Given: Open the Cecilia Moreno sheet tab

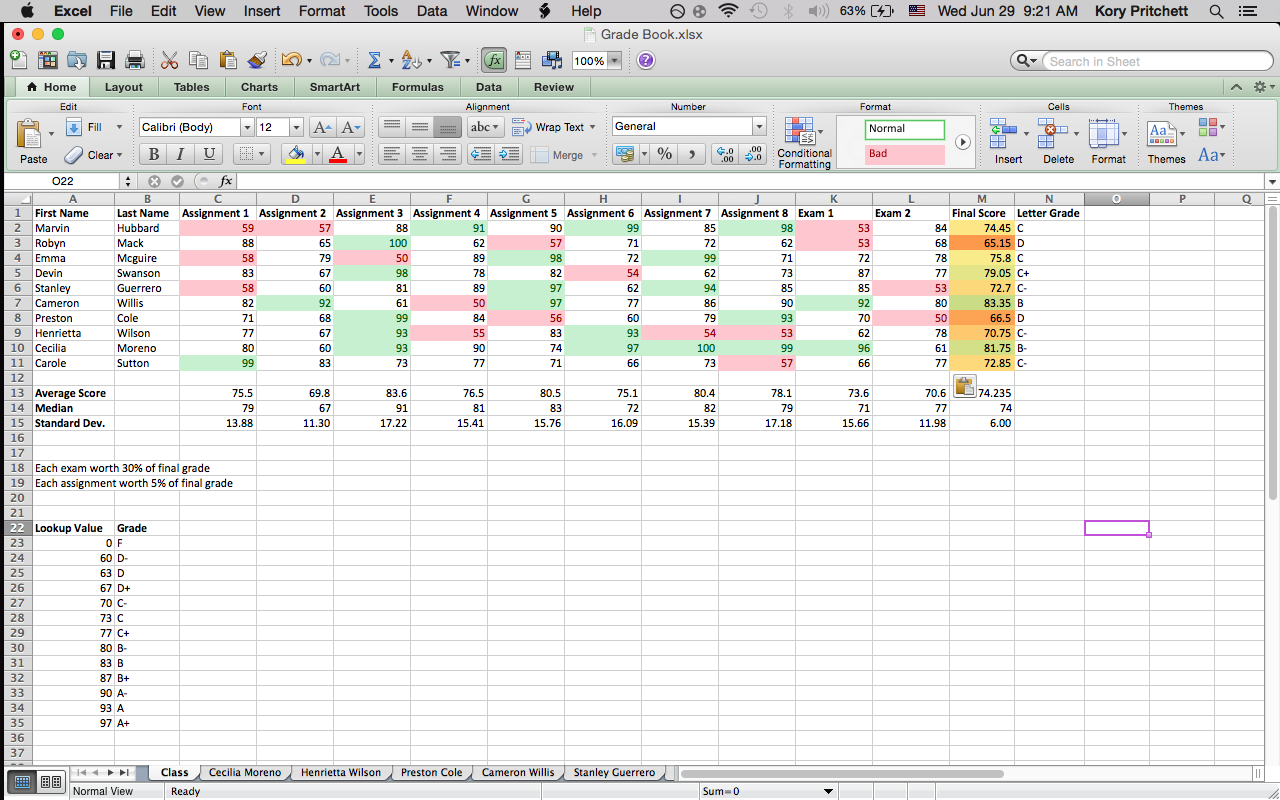Looking at the screenshot, I should [245, 773].
